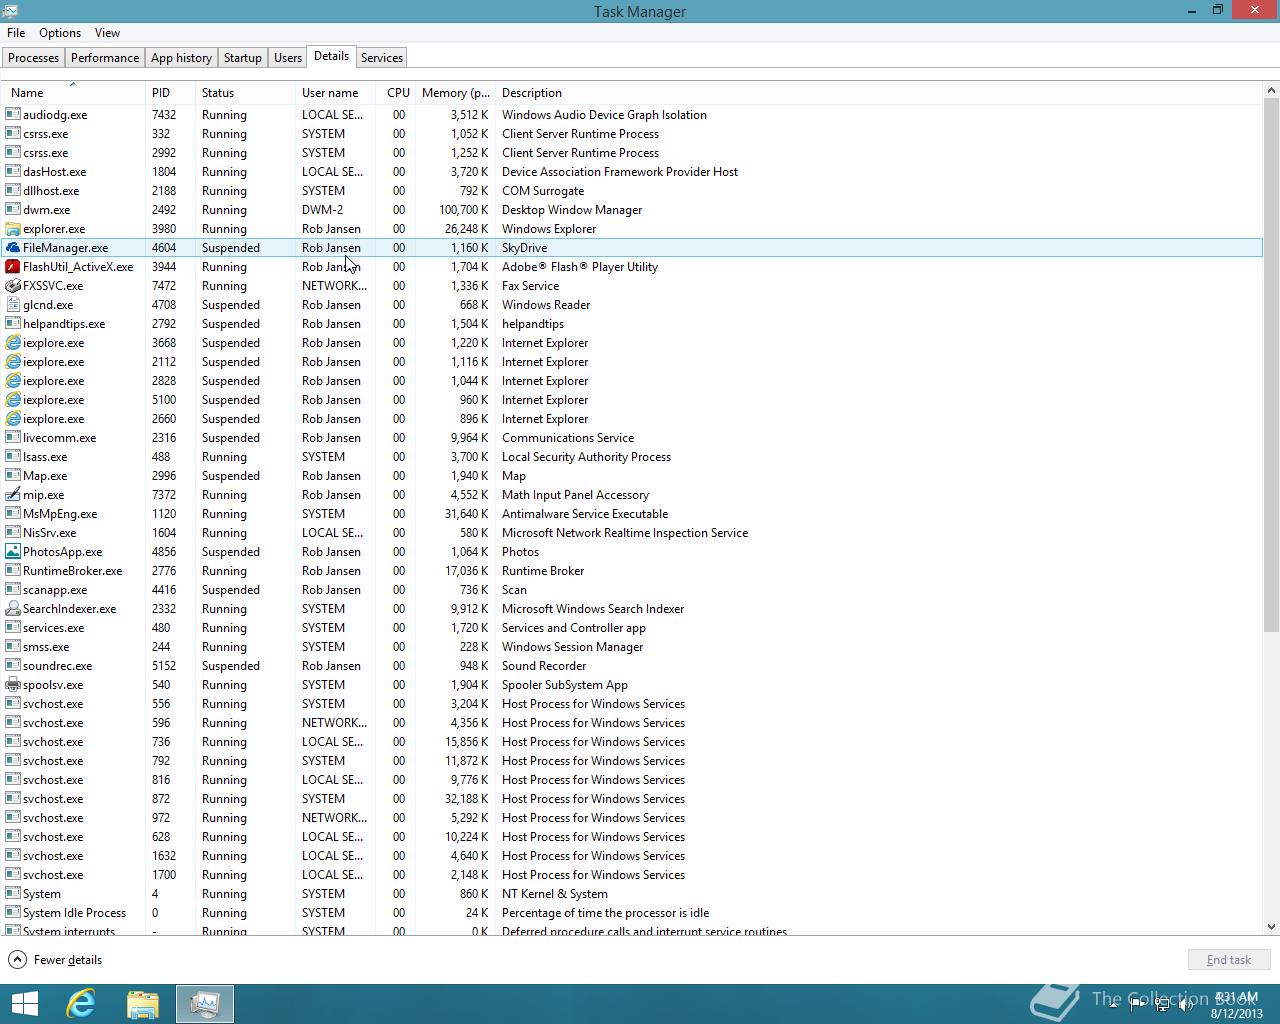Click the iexplore.exe icon with PID 3668
The image size is (1280, 1024).
(x=13, y=342)
